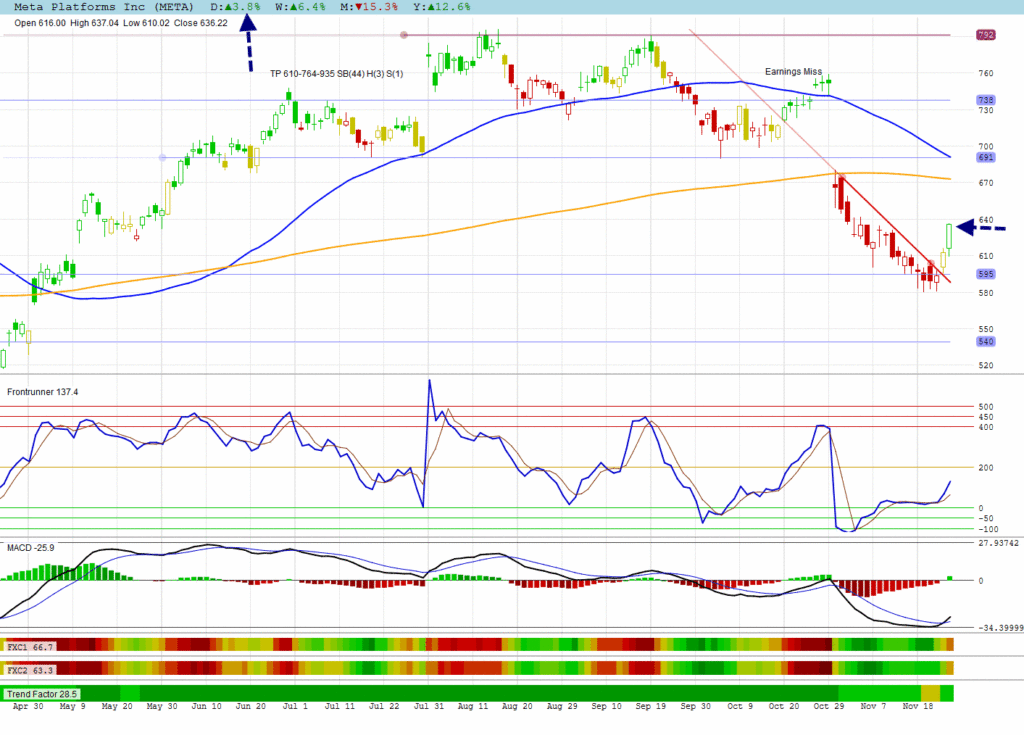Select the 691 price level tag
This screenshot has height=735, width=1024.
click(986, 158)
